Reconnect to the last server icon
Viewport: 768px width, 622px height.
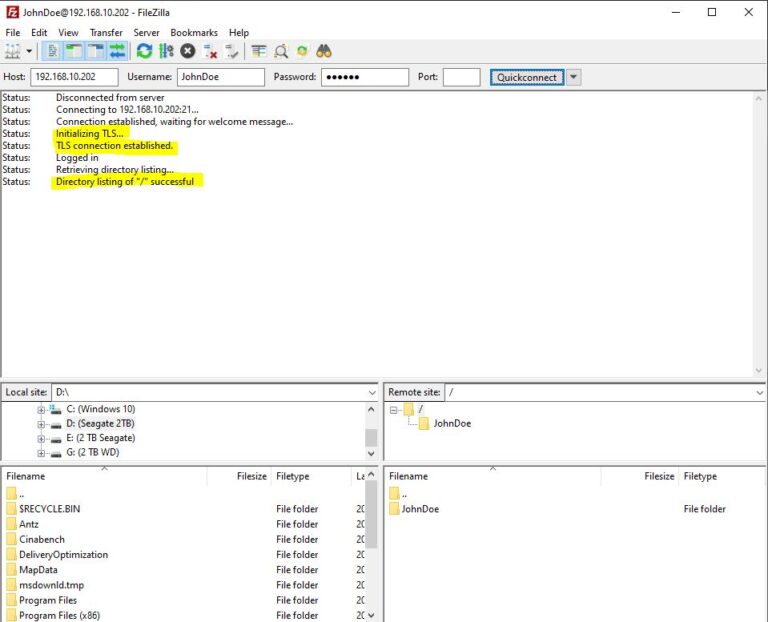tap(232, 51)
